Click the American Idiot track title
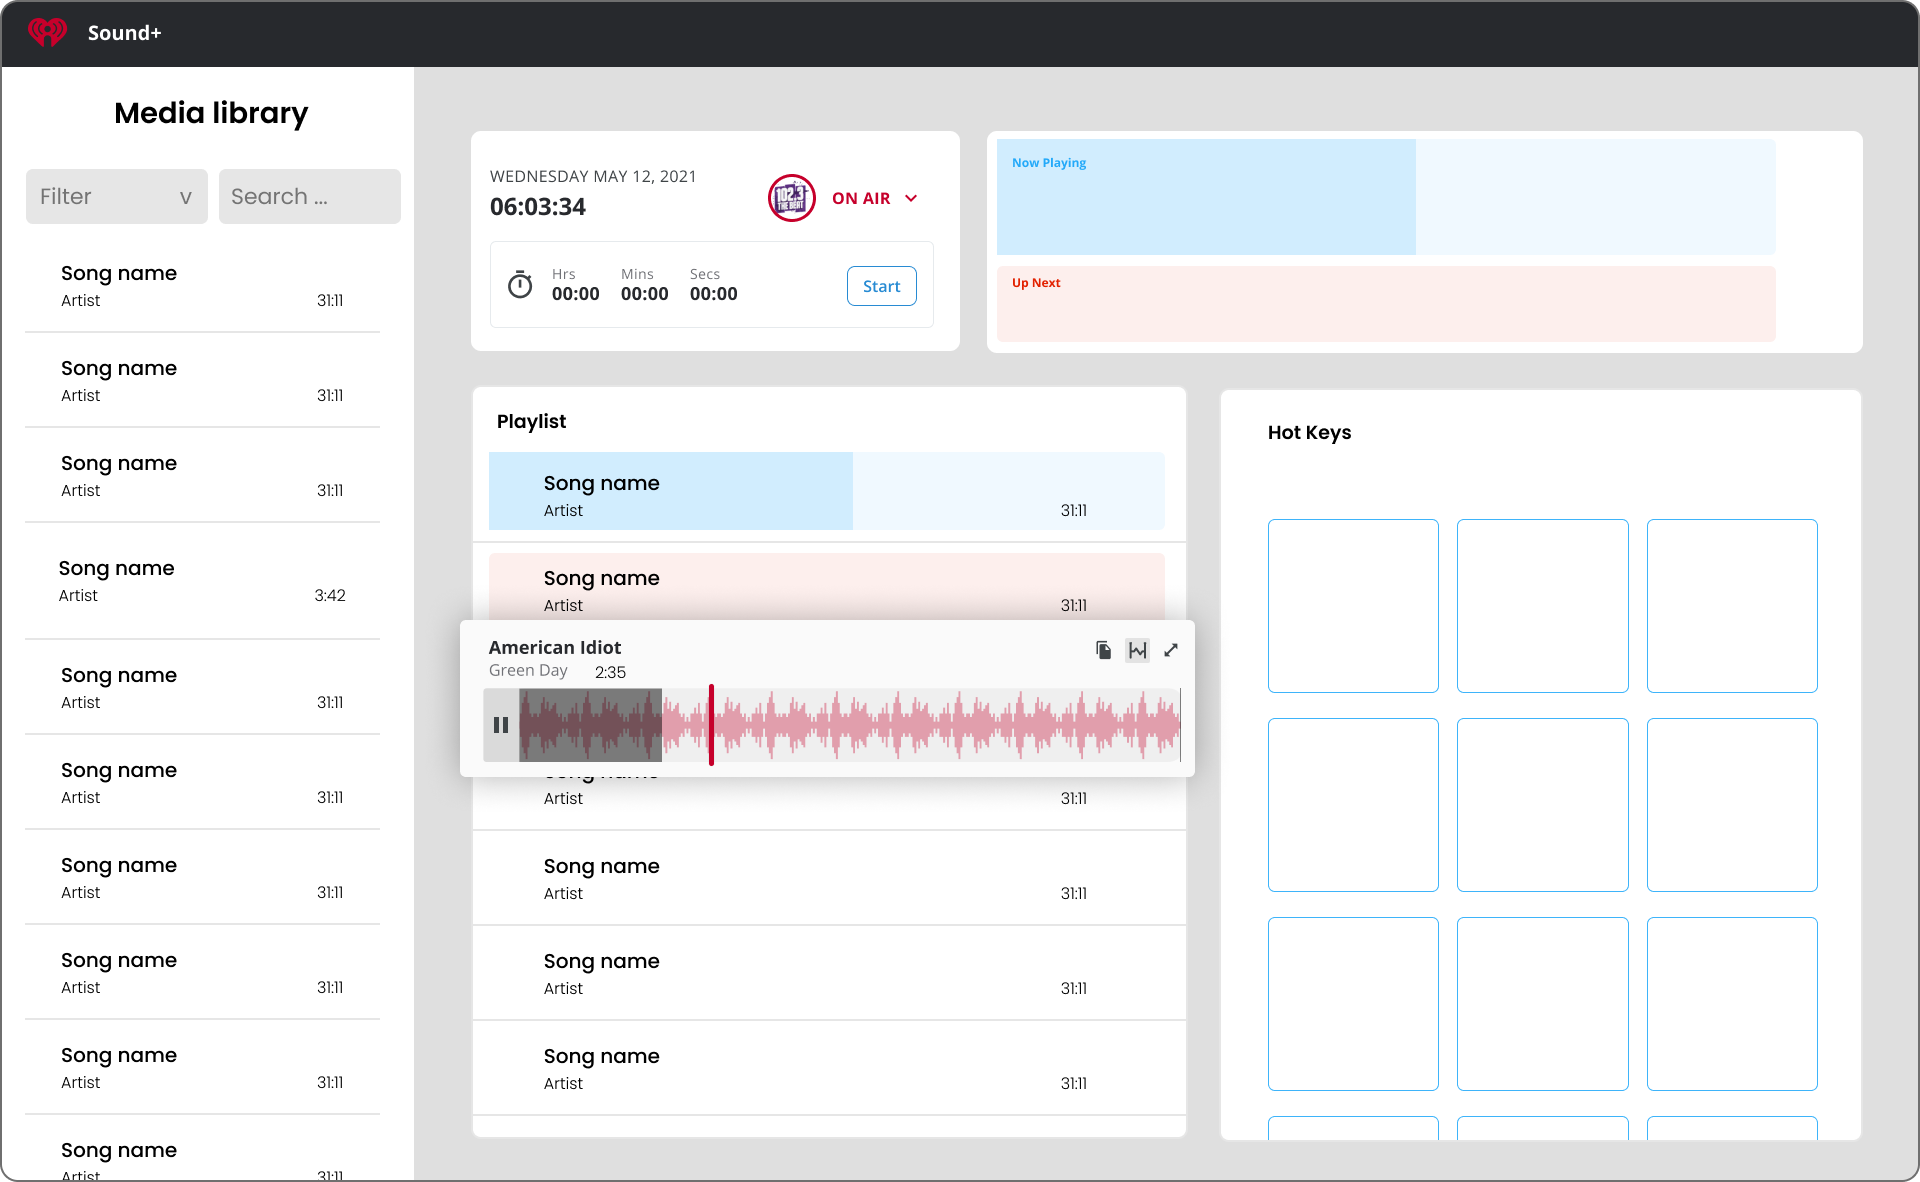This screenshot has width=1920, height=1182. click(x=554, y=647)
